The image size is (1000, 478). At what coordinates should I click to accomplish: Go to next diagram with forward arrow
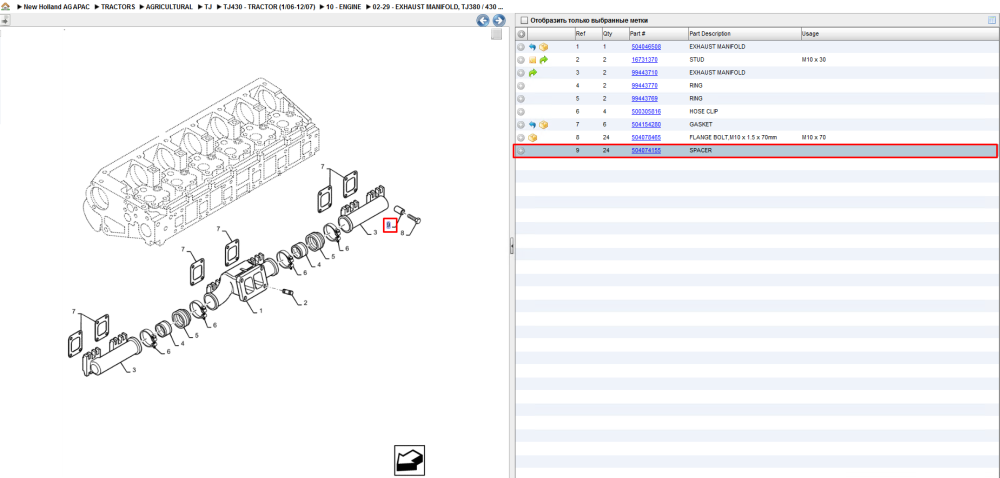pyautogui.click(x=499, y=20)
